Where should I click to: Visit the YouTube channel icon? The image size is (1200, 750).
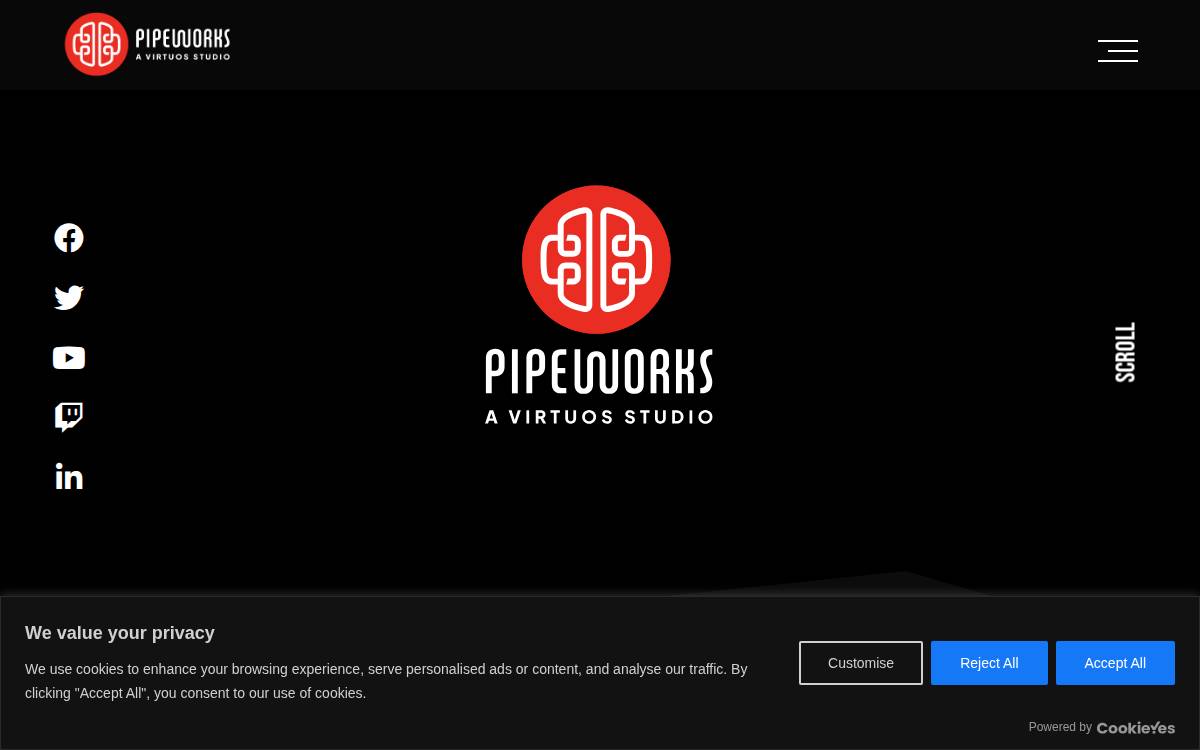point(69,358)
